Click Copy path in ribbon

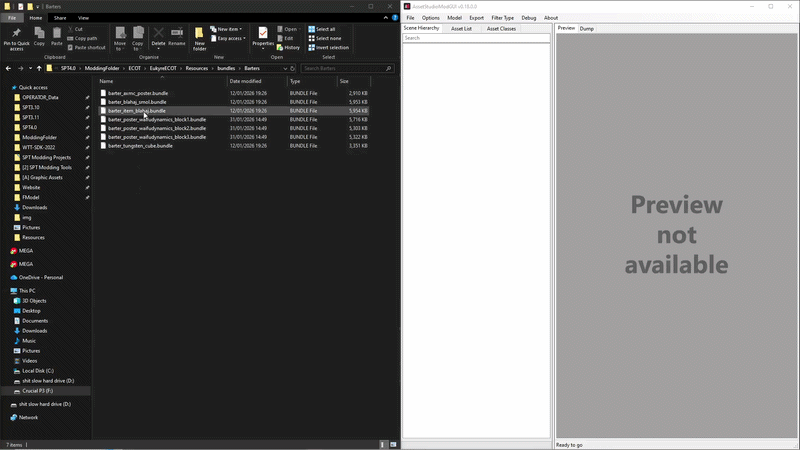[x=82, y=38]
